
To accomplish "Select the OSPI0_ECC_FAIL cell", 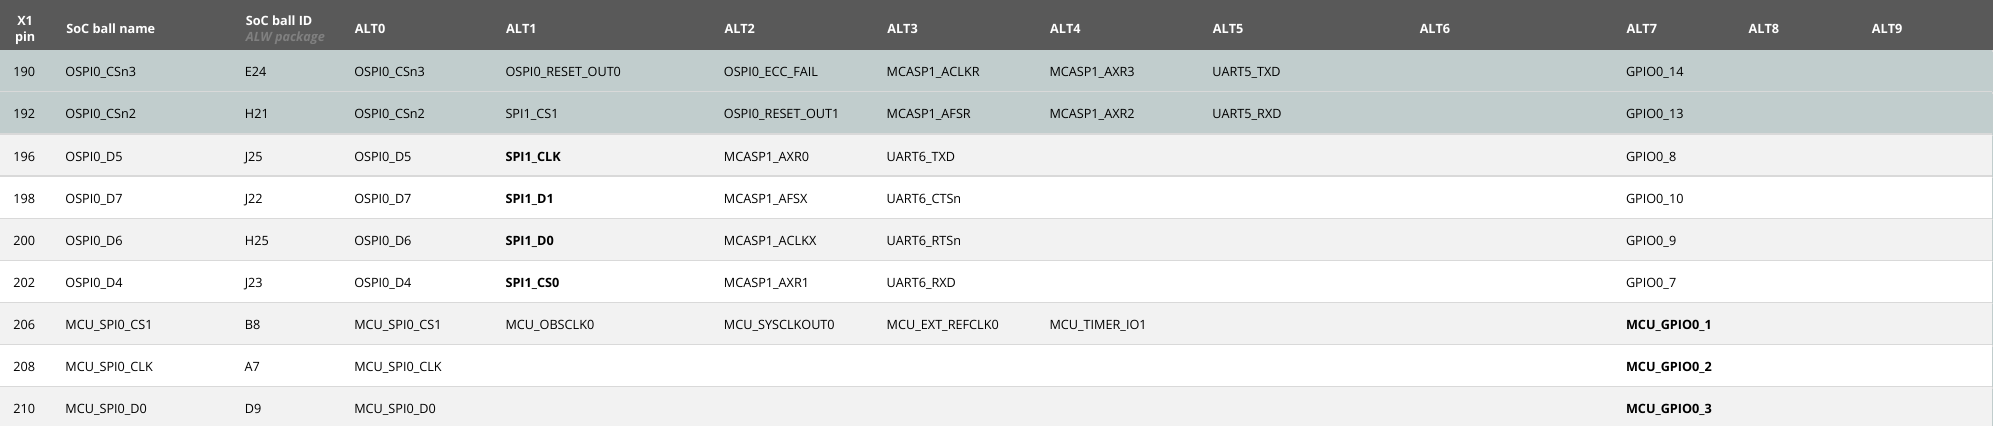I will click(x=770, y=71).
